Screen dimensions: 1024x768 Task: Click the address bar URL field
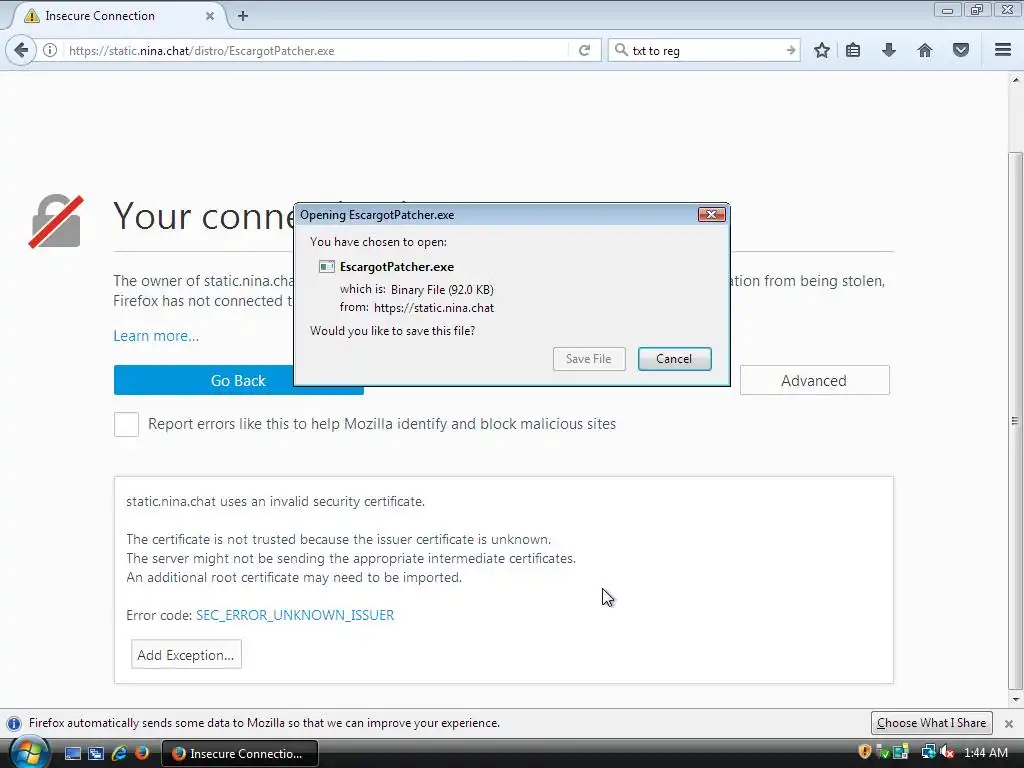(x=317, y=50)
